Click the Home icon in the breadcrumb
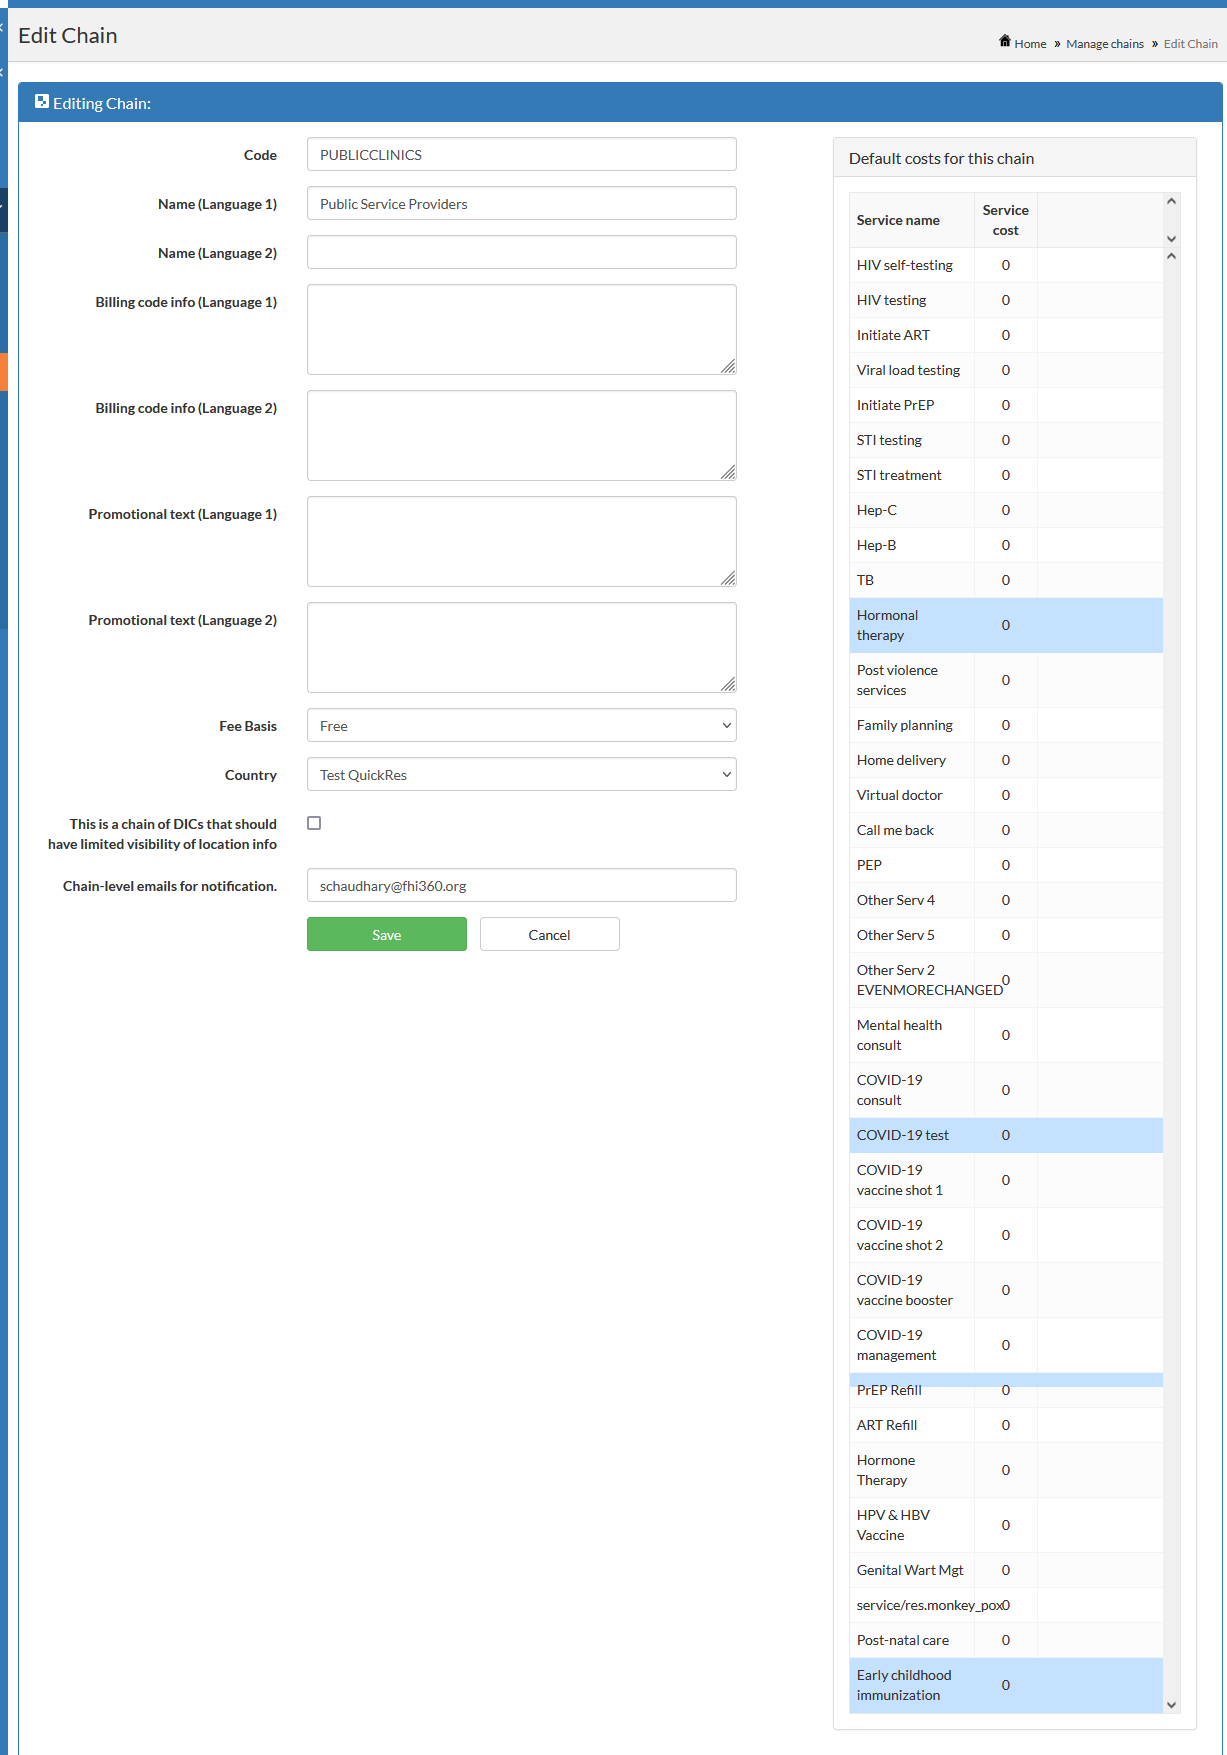 pyautogui.click(x=1004, y=41)
